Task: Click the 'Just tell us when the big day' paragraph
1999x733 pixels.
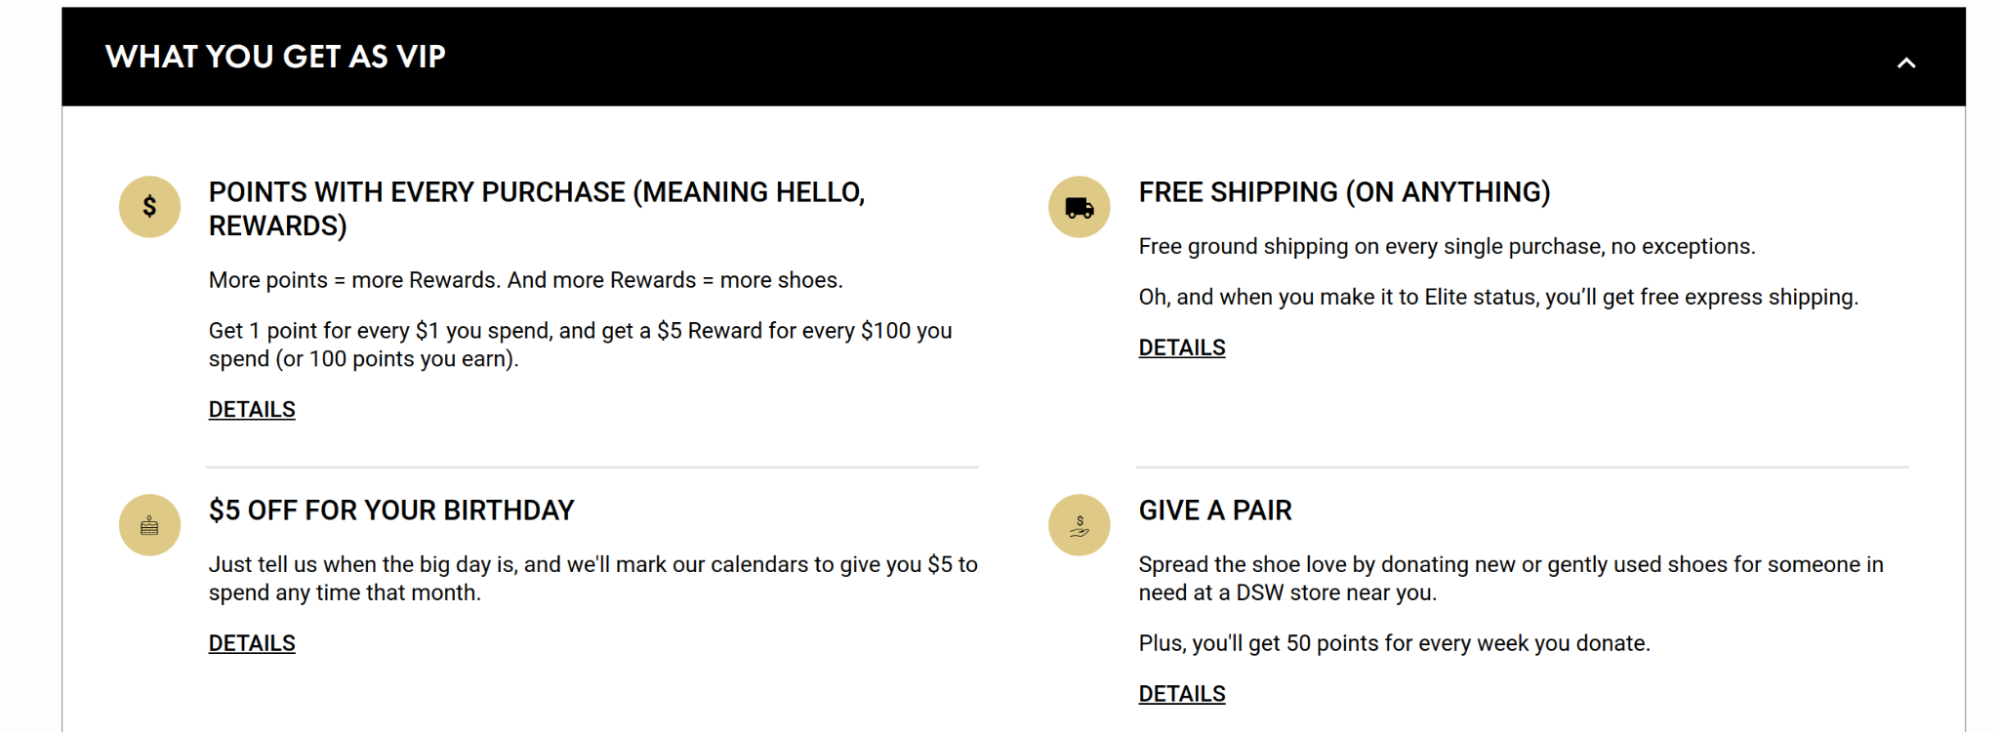Action: 593,579
